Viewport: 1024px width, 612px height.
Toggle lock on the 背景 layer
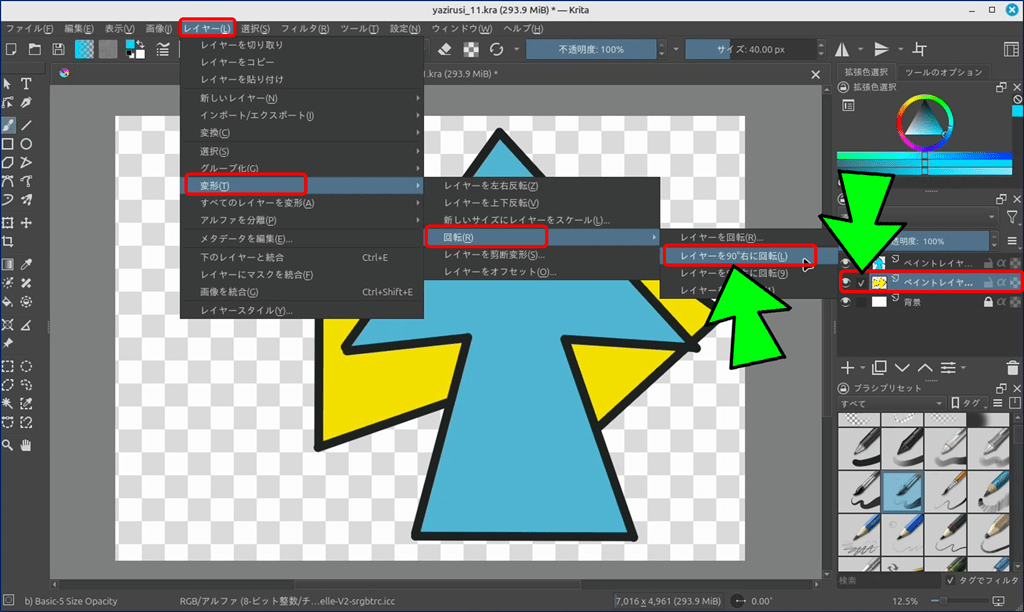click(989, 302)
